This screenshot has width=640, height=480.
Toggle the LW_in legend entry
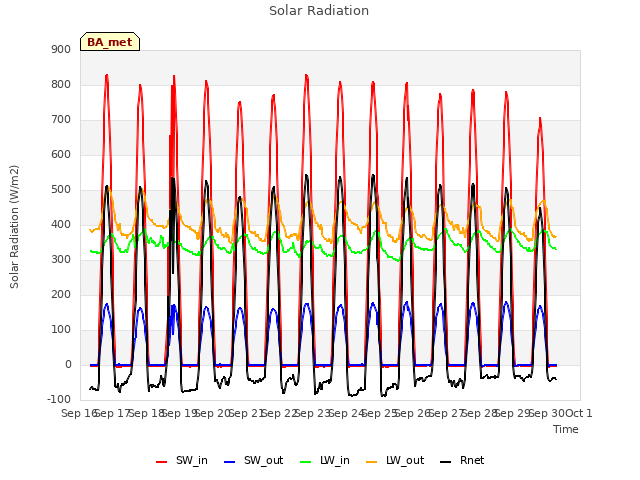pos(325,460)
